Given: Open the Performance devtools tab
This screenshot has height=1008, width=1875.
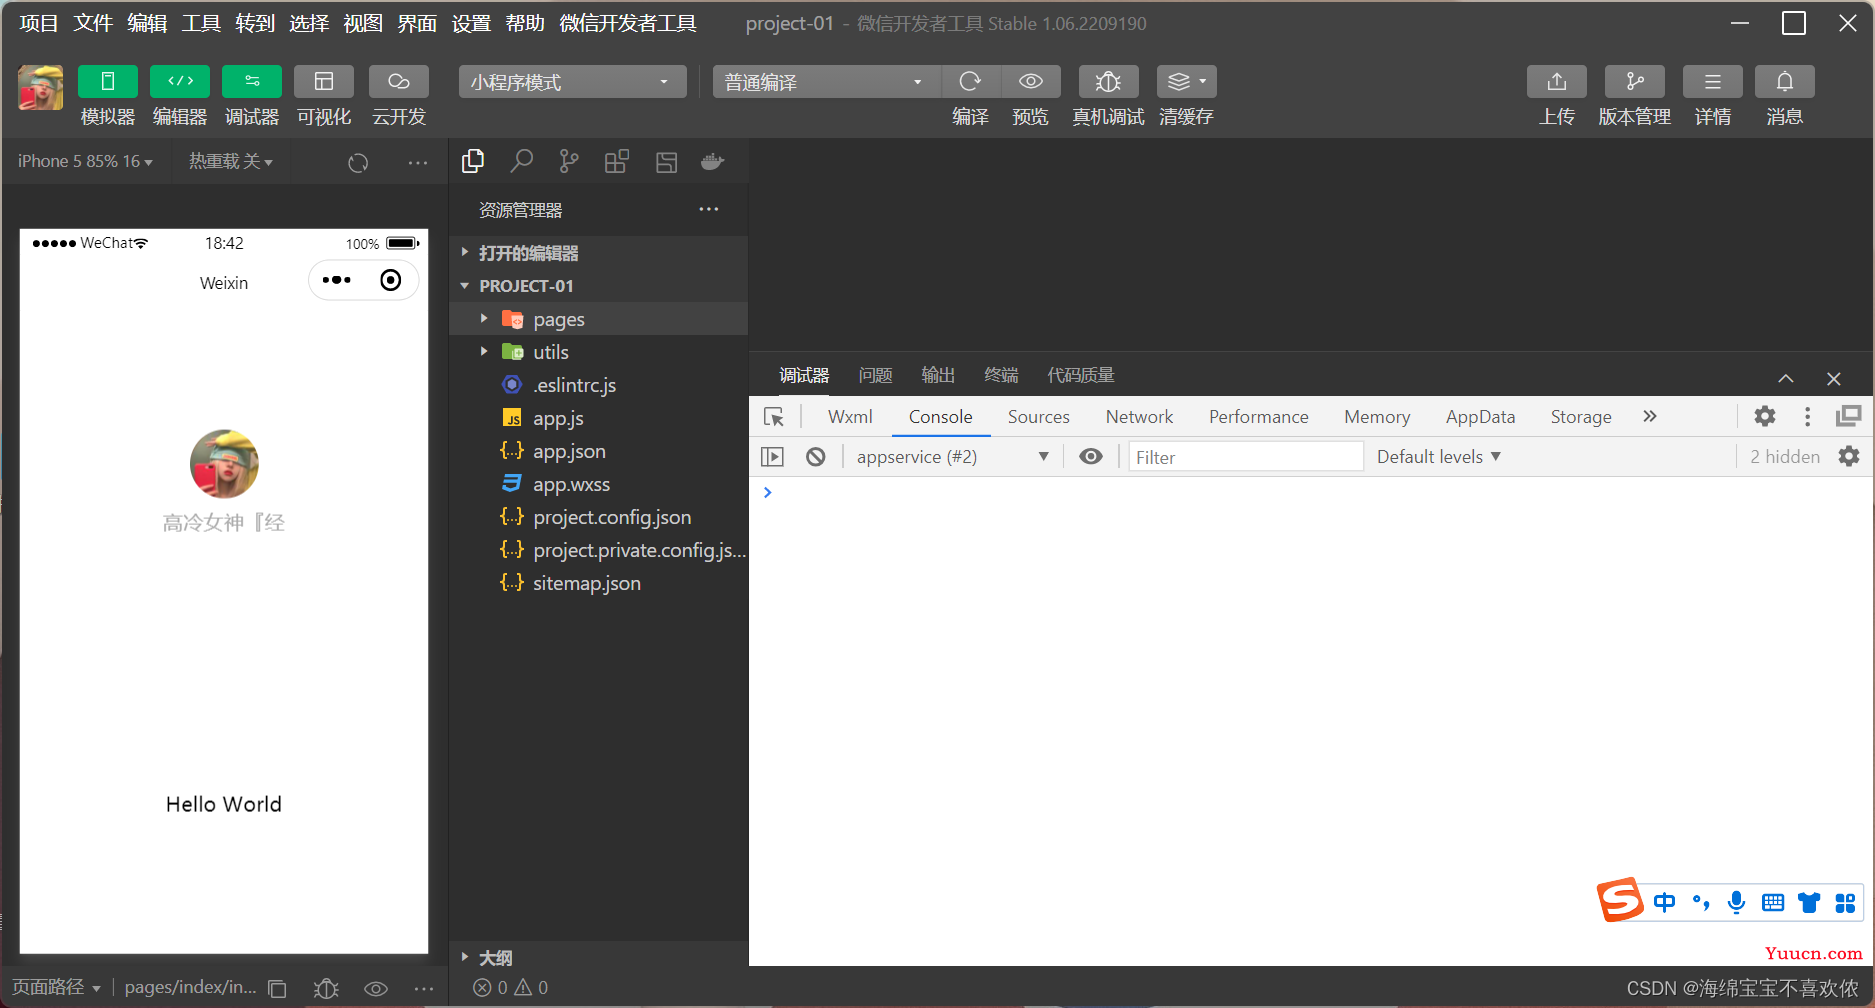Looking at the screenshot, I should point(1258,417).
